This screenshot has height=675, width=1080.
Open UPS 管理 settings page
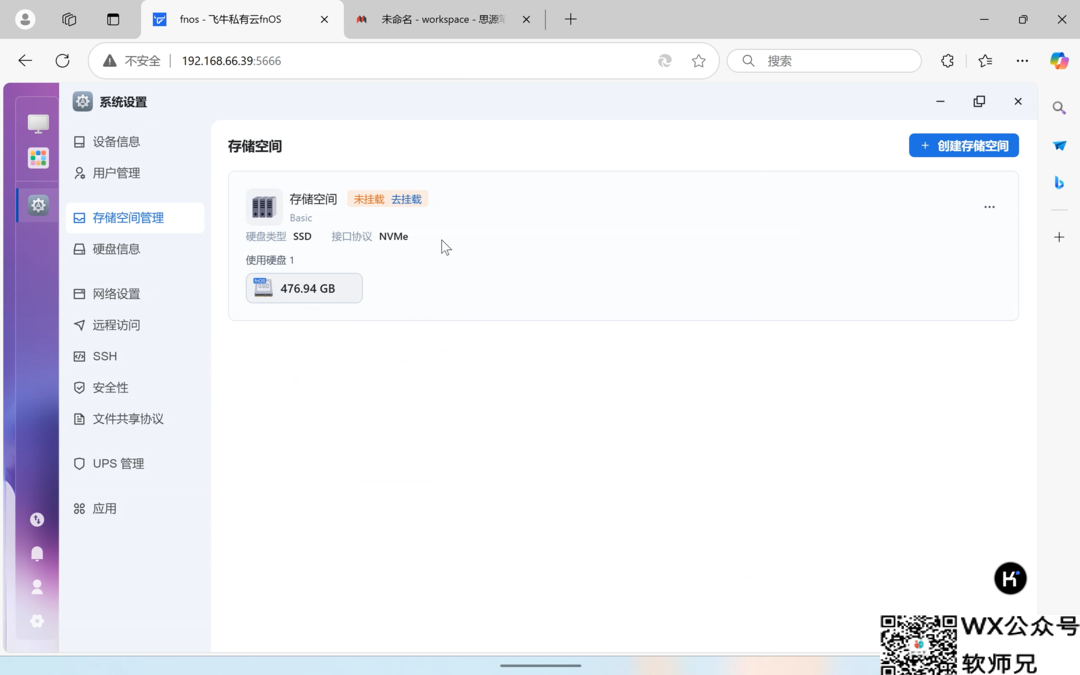[135, 464]
